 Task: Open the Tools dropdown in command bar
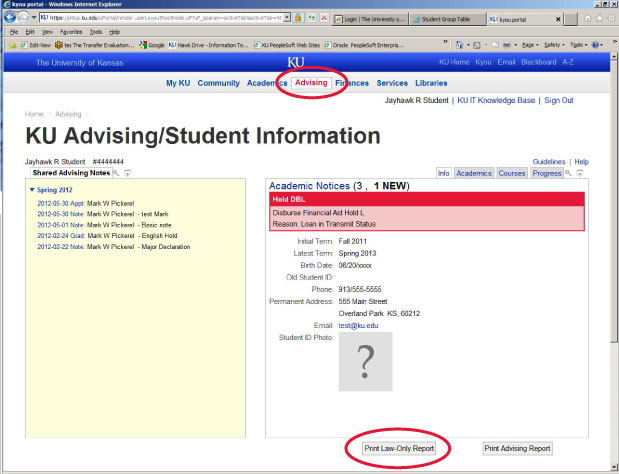tap(579, 45)
